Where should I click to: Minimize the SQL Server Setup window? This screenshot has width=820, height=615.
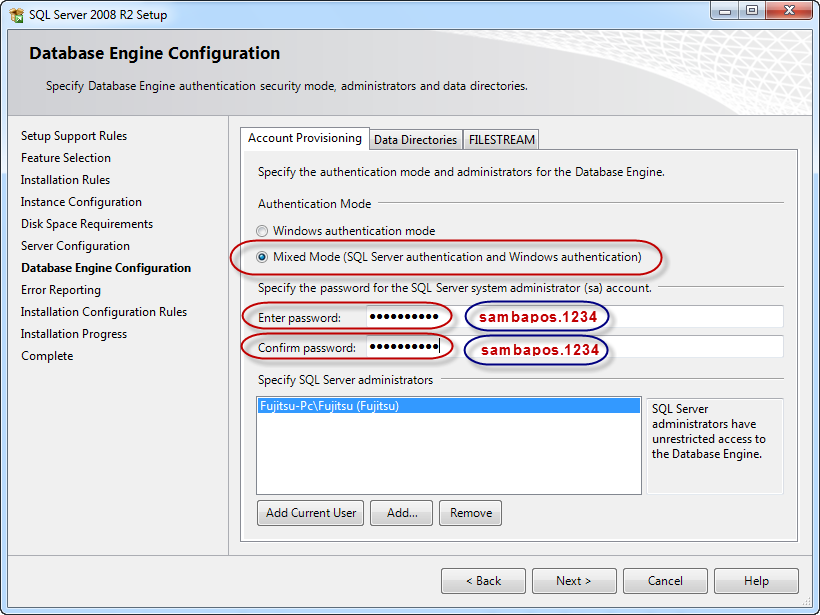pos(725,10)
